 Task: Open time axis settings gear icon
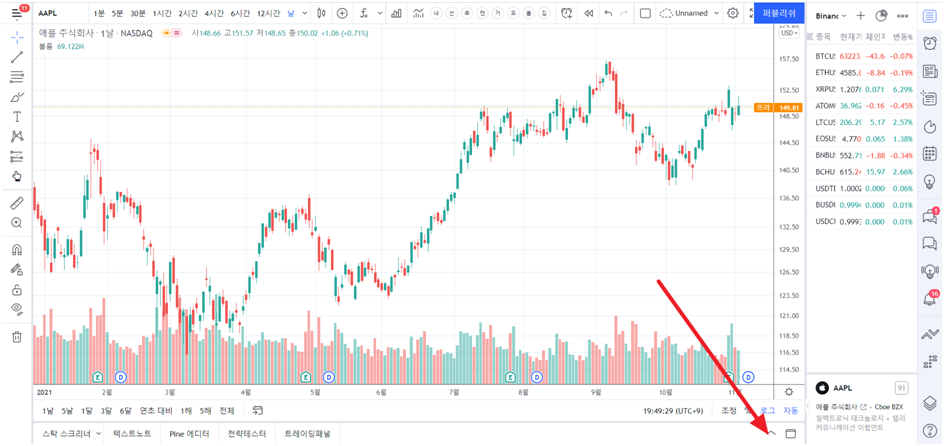point(789,392)
